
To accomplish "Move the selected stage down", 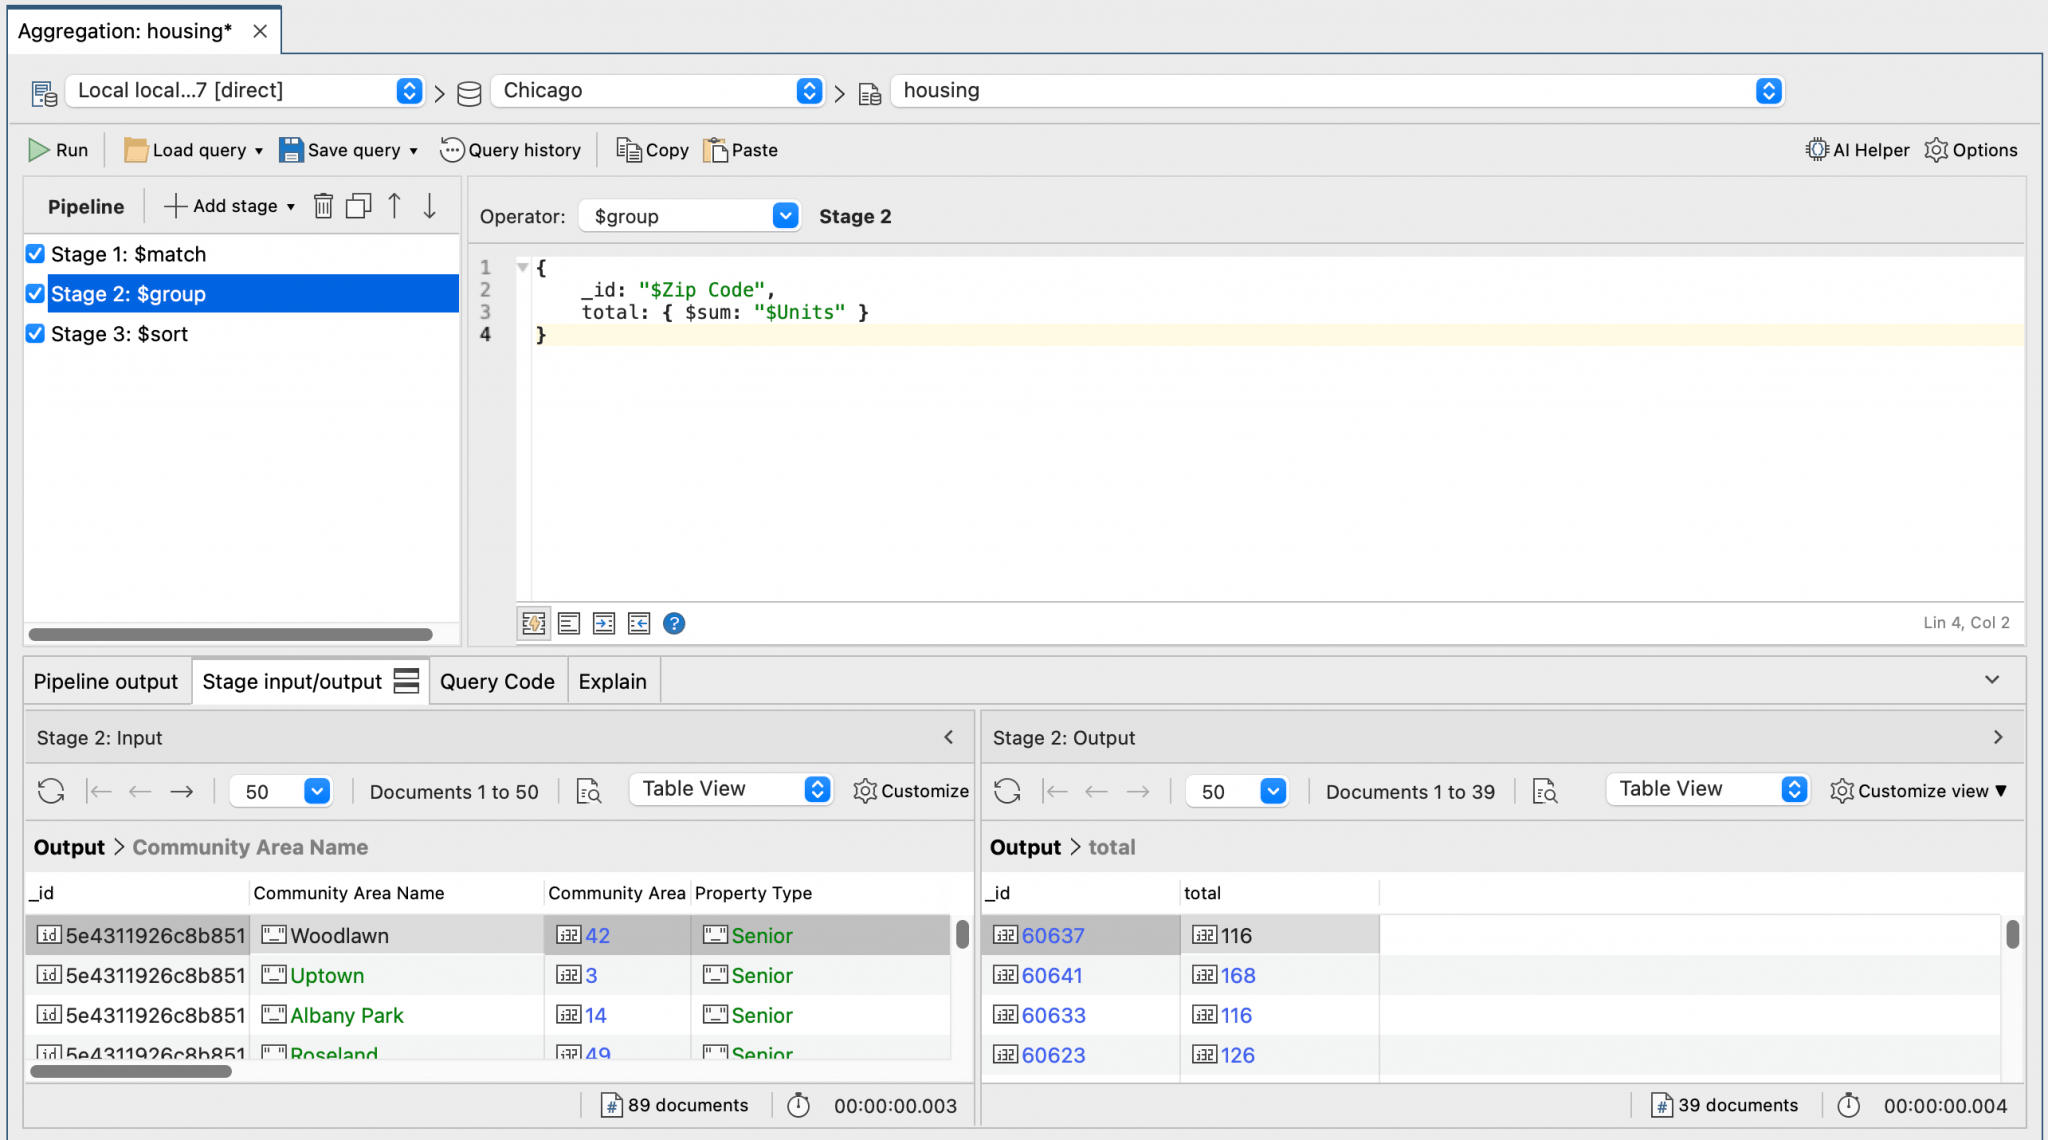I will 429,205.
